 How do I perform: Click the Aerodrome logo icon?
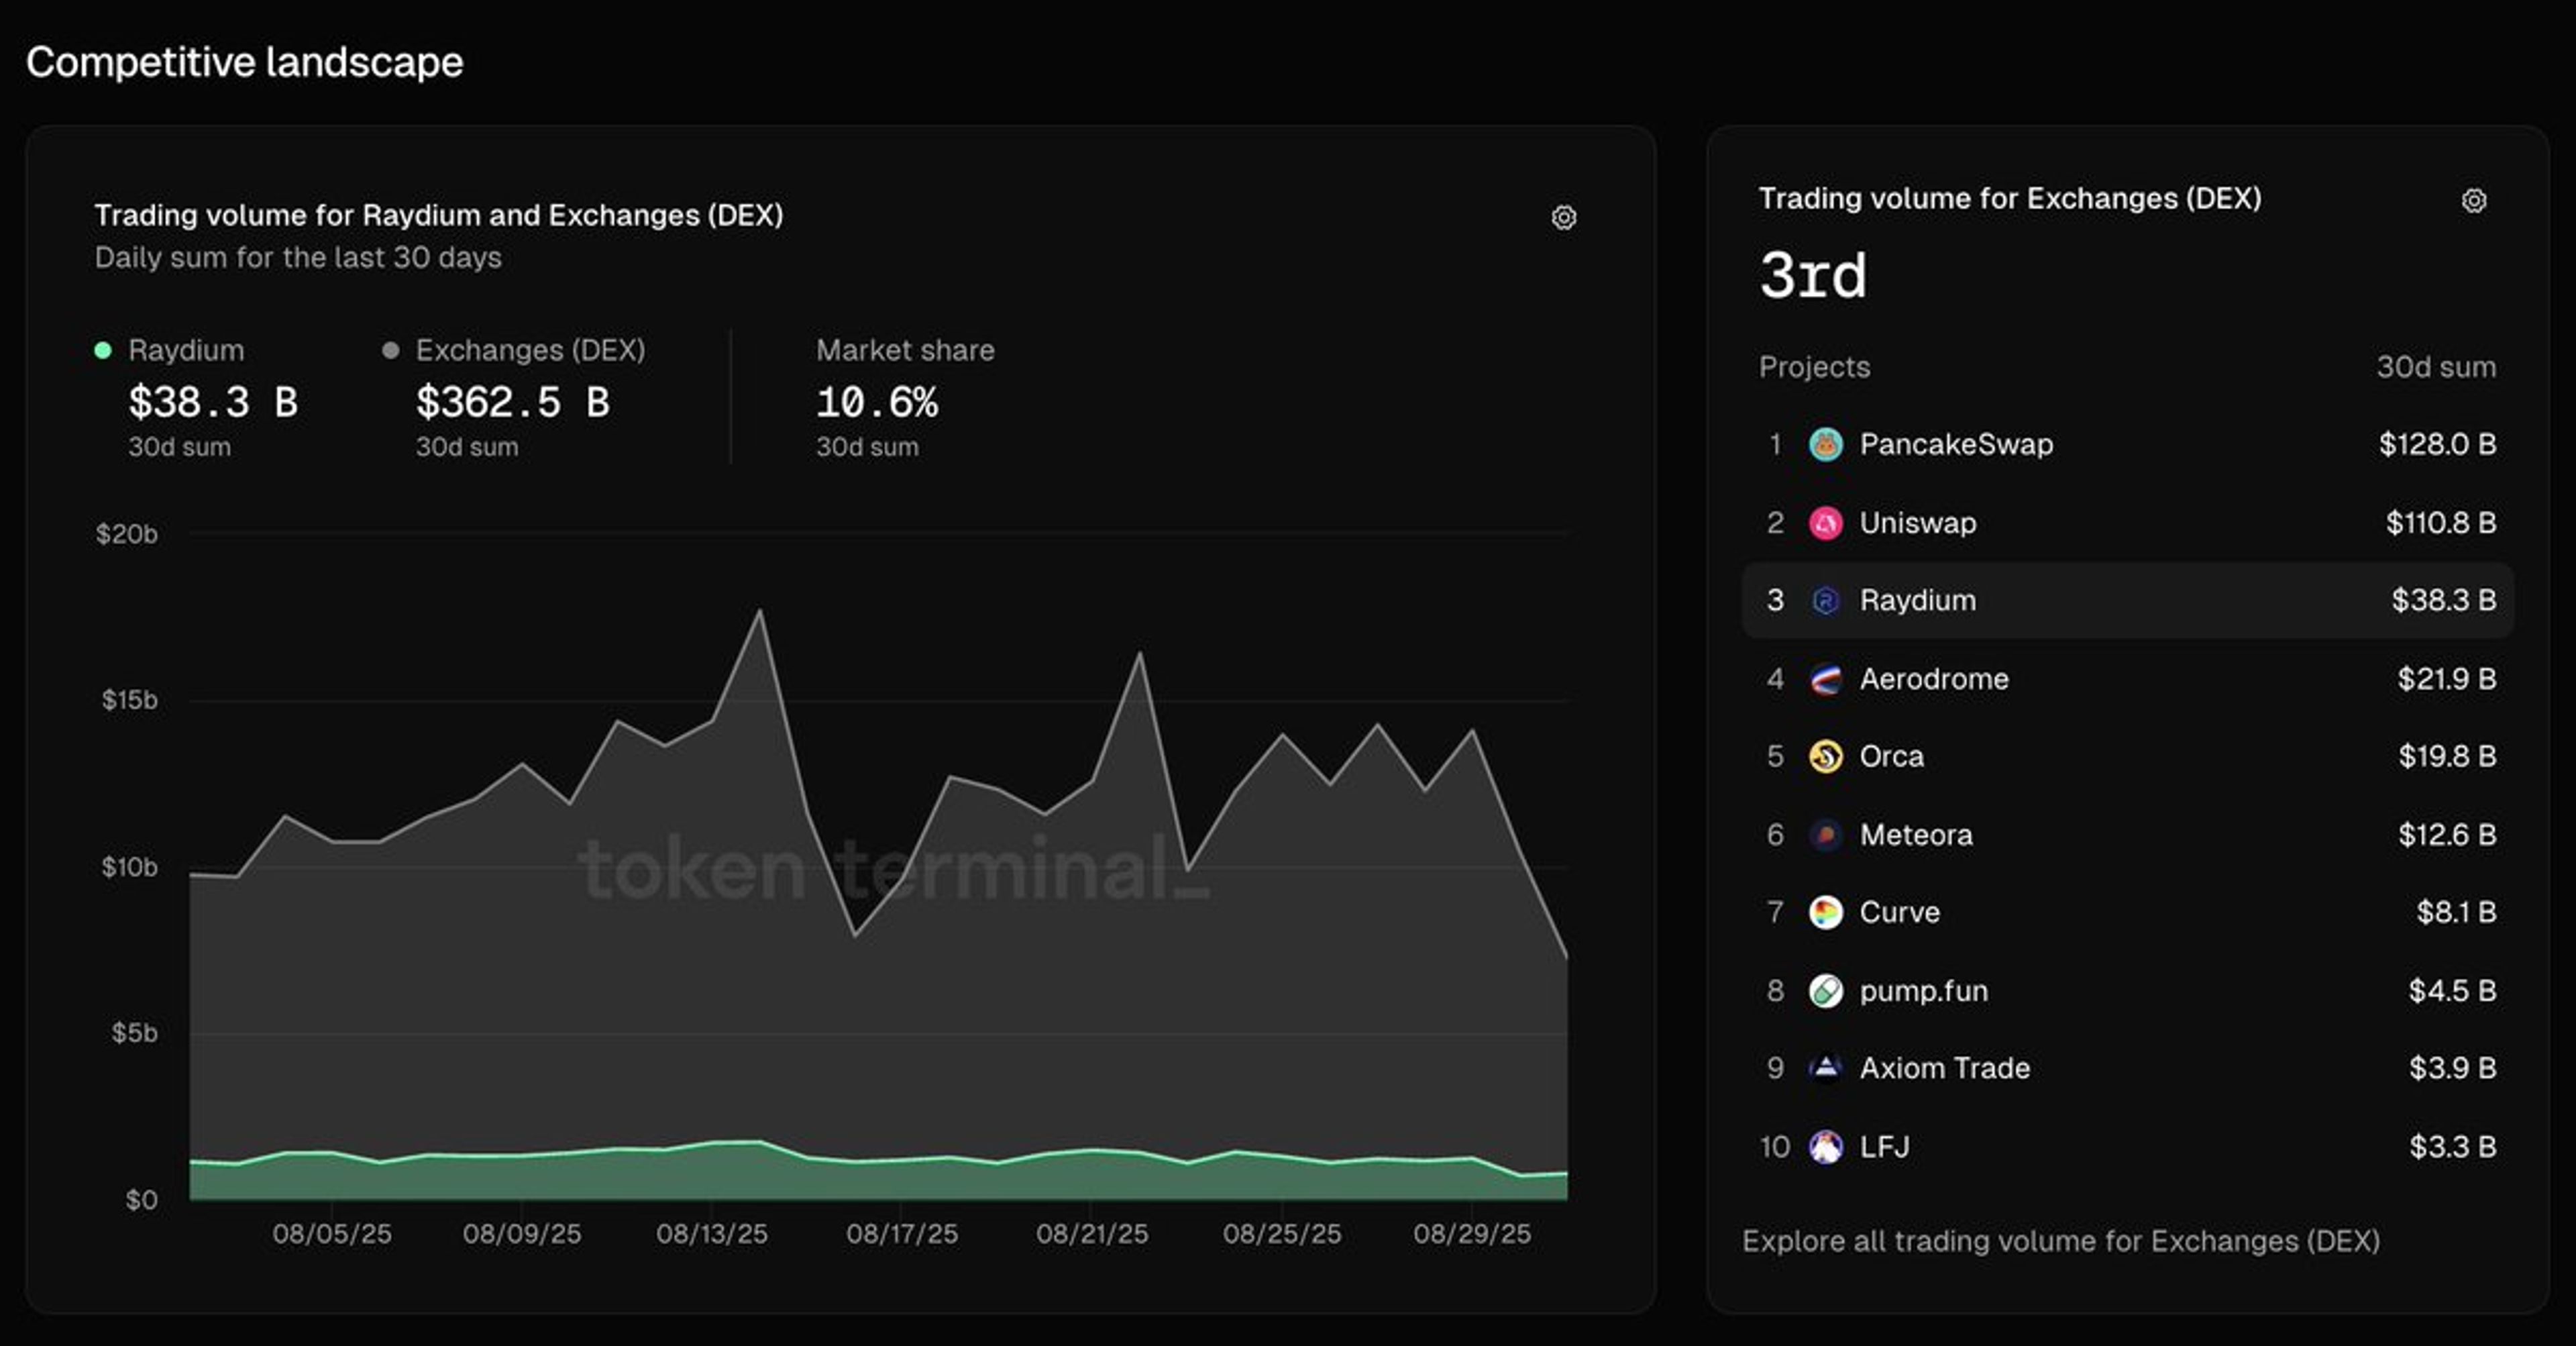coord(1826,680)
